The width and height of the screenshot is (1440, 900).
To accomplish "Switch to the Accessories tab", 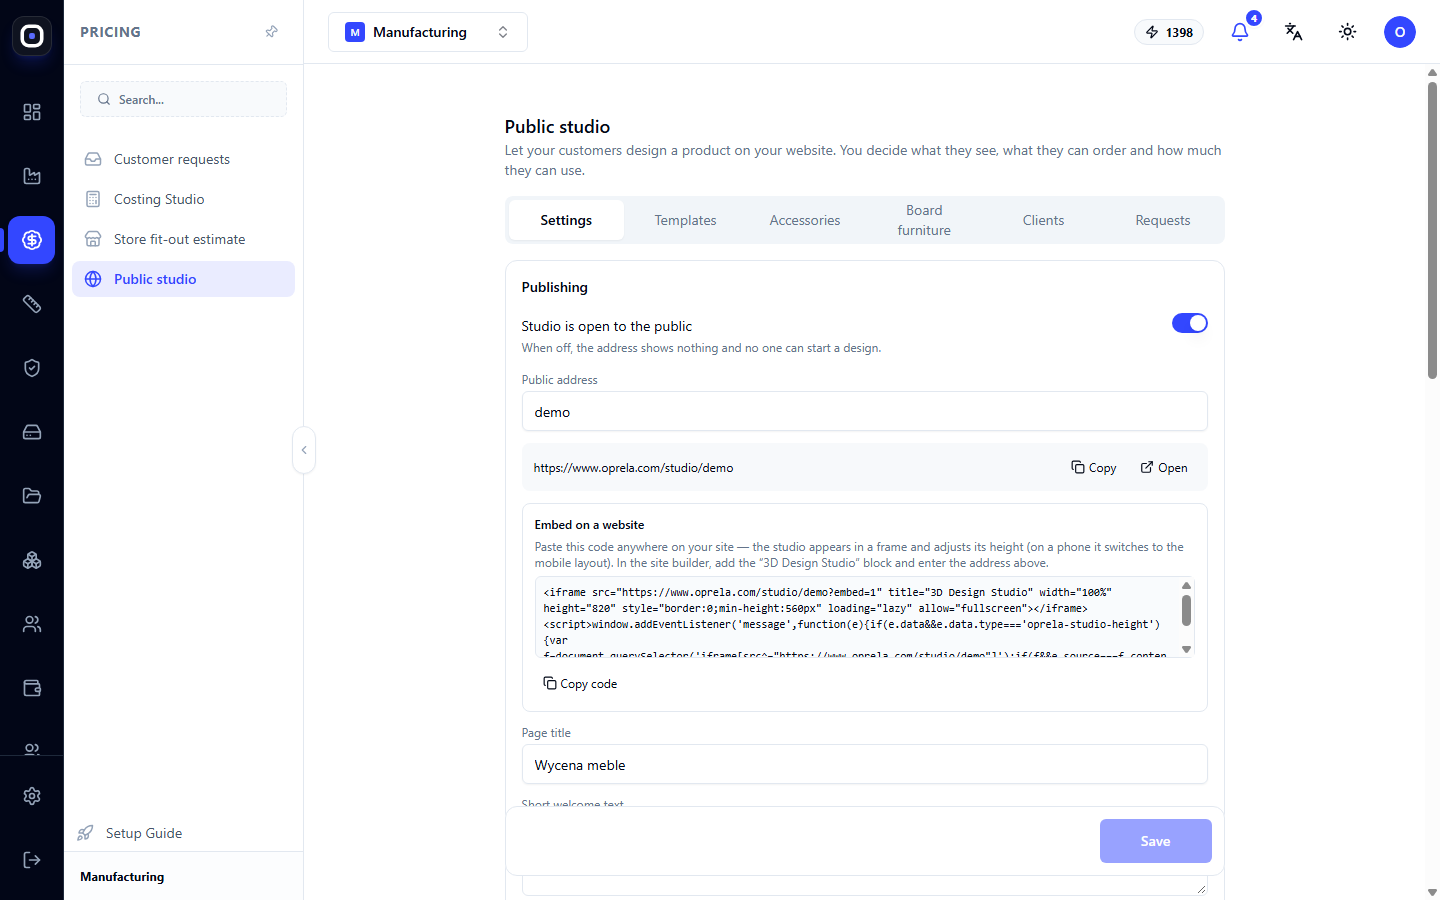I will pyautogui.click(x=805, y=220).
